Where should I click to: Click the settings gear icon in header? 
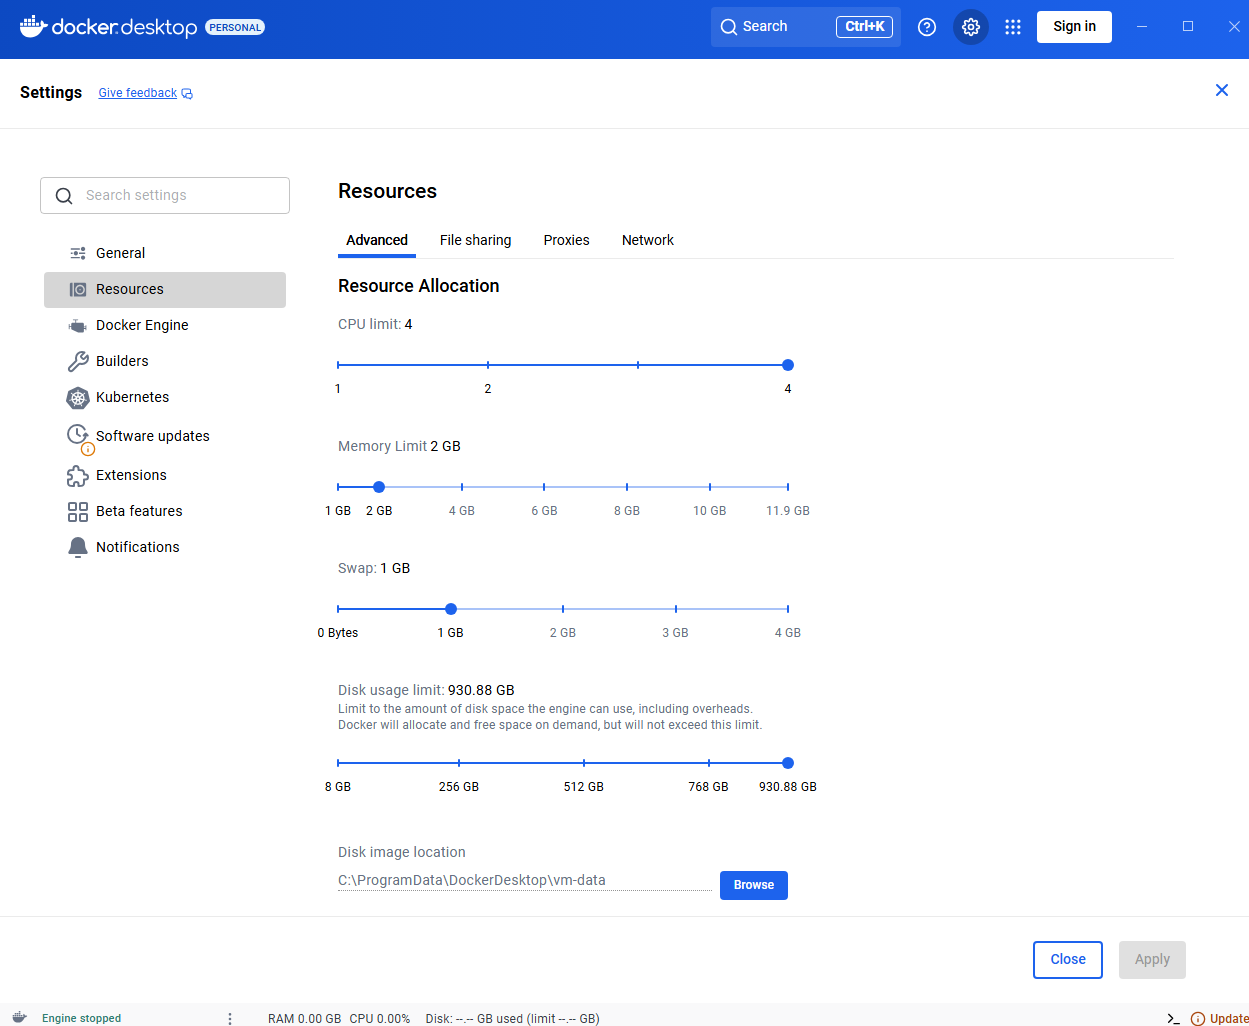click(x=971, y=27)
